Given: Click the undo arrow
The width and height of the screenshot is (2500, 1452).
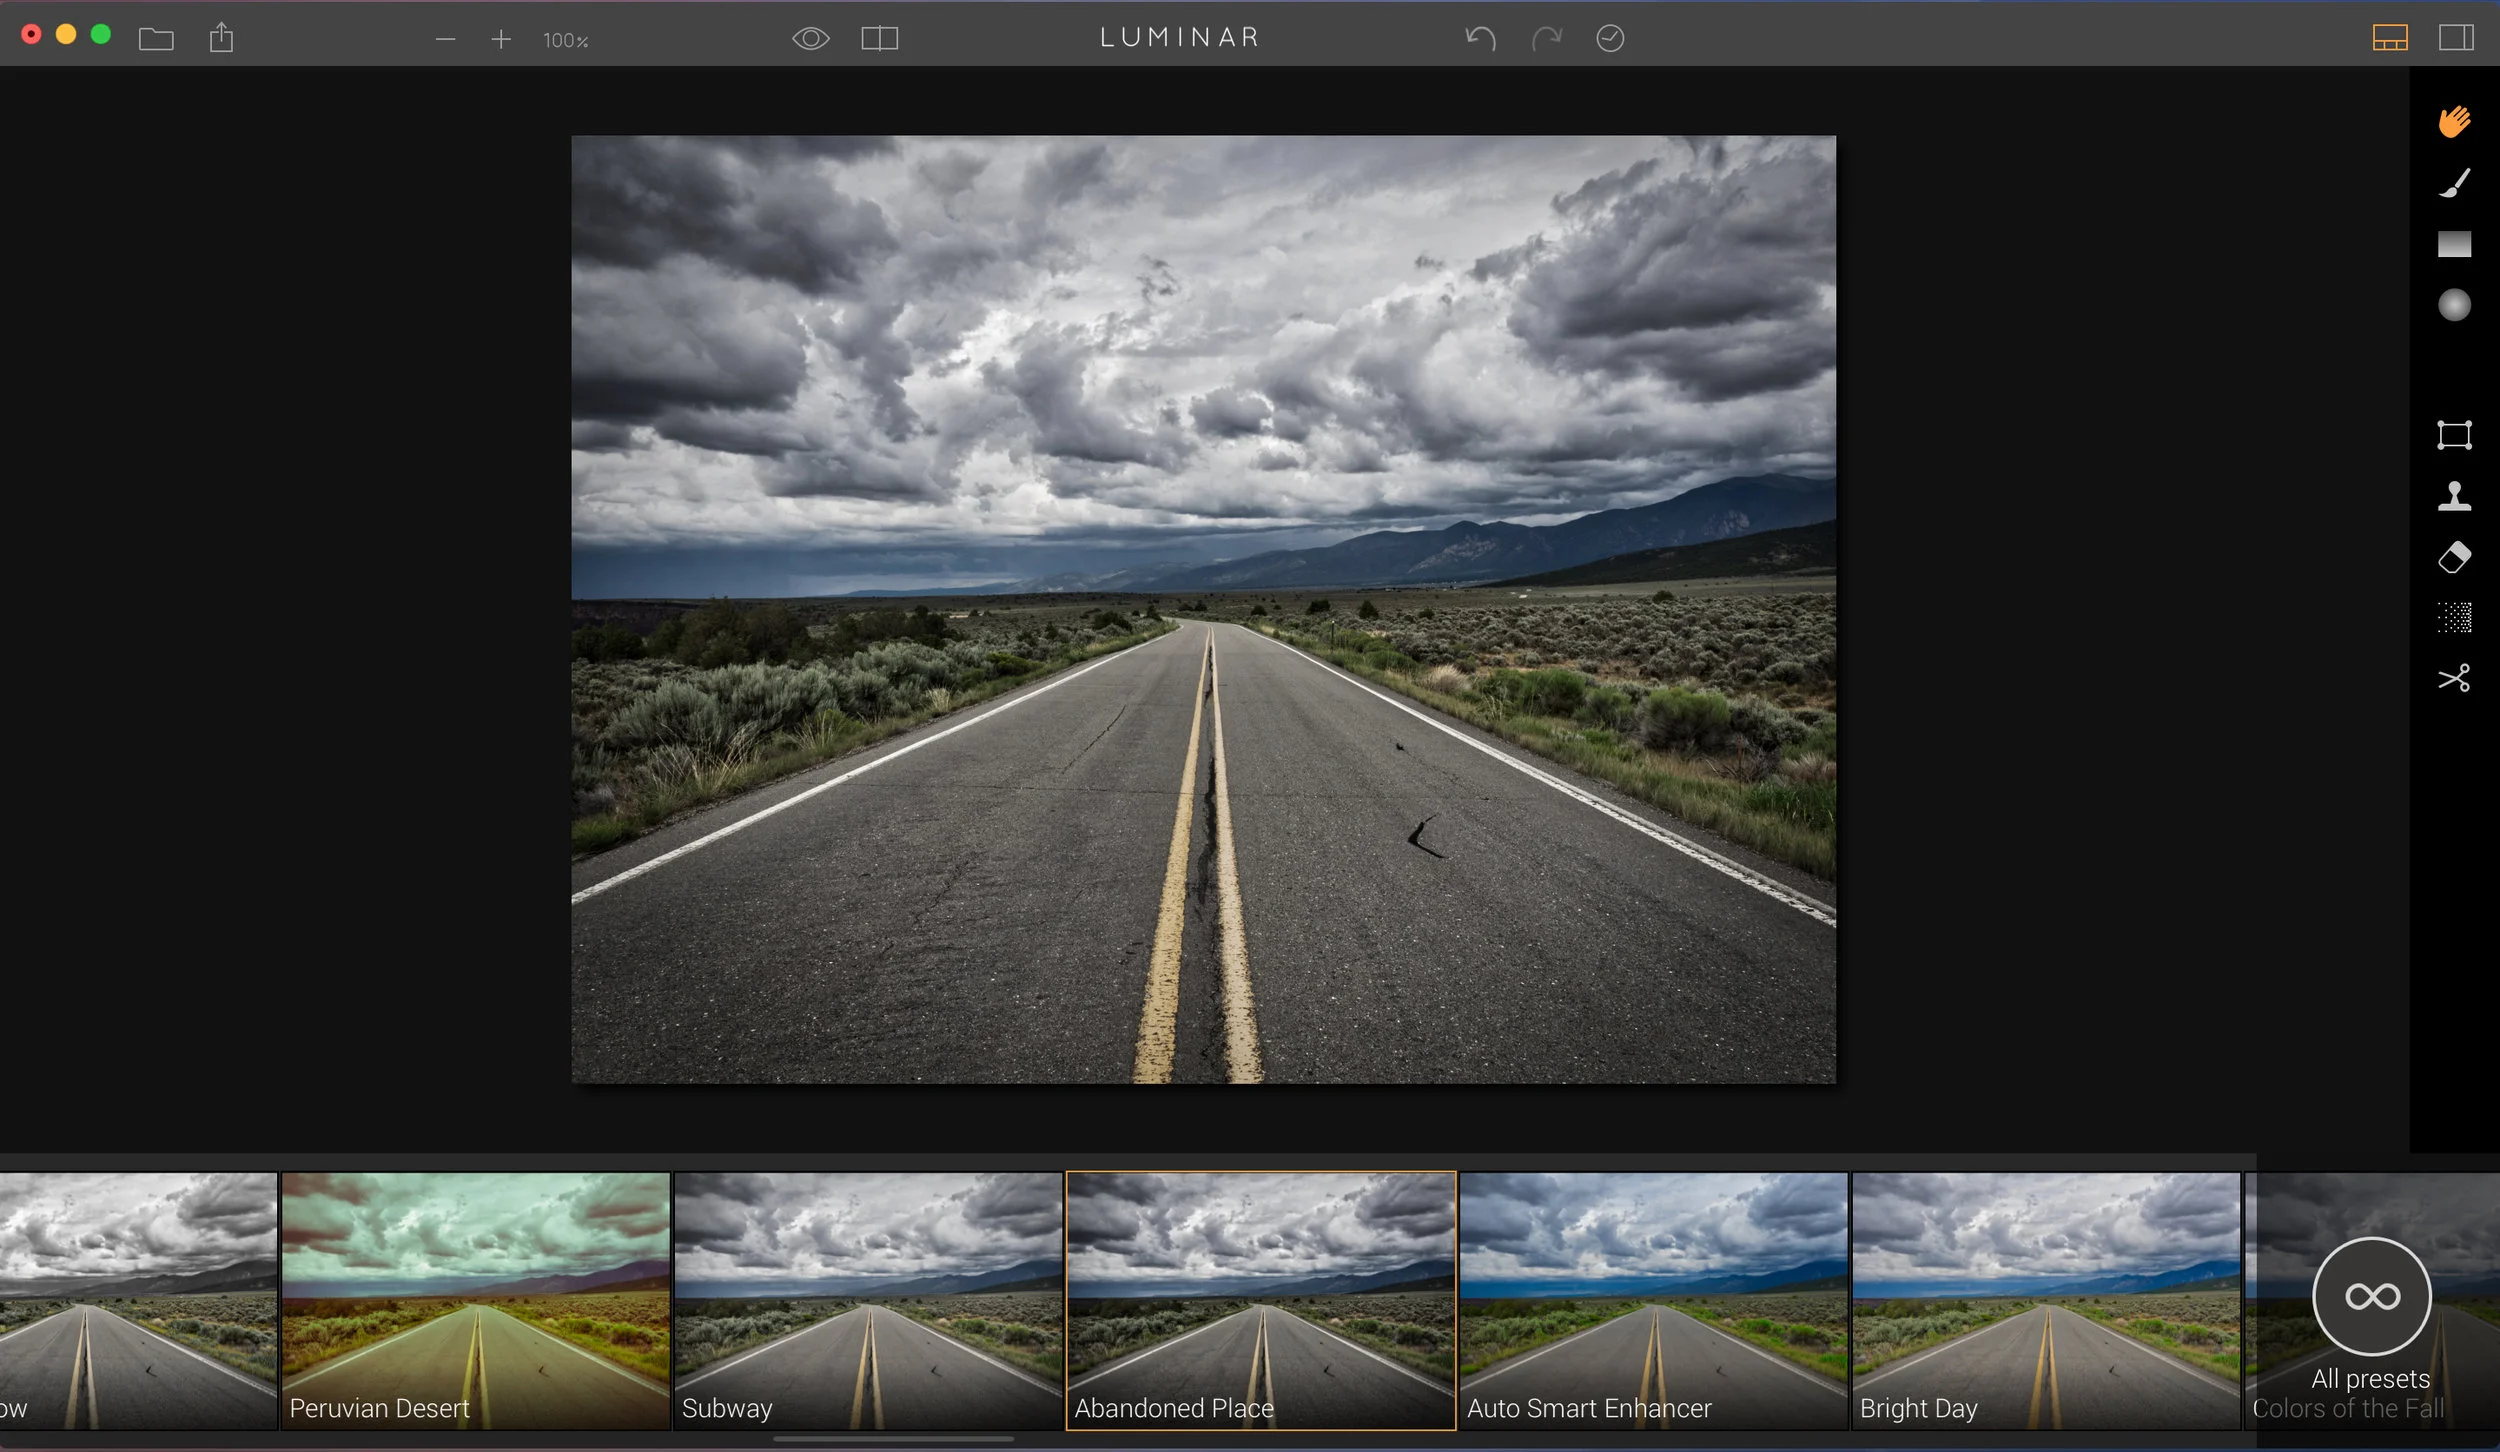Looking at the screenshot, I should point(1480,39).
